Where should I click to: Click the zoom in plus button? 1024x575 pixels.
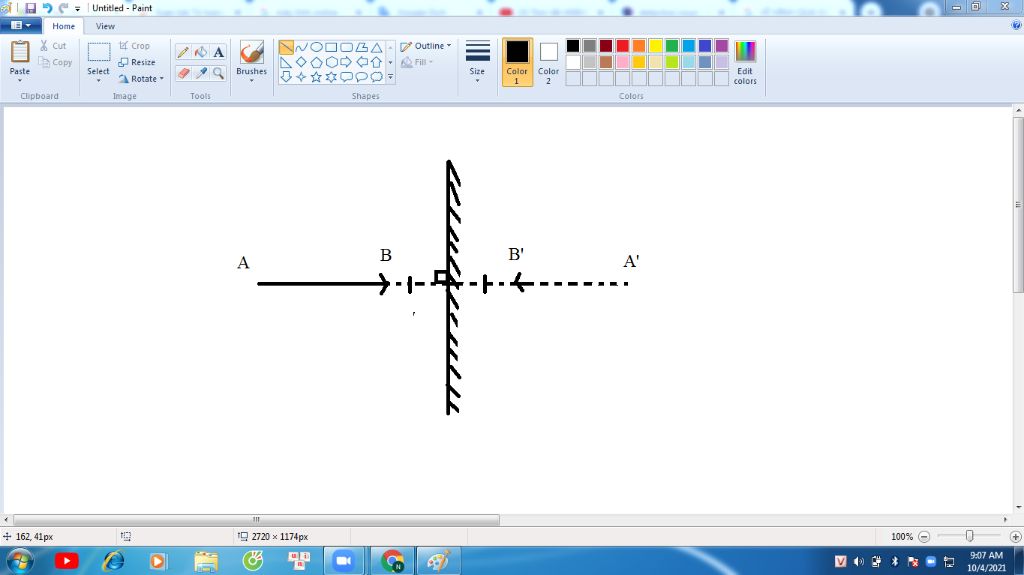click(1016, 536)
